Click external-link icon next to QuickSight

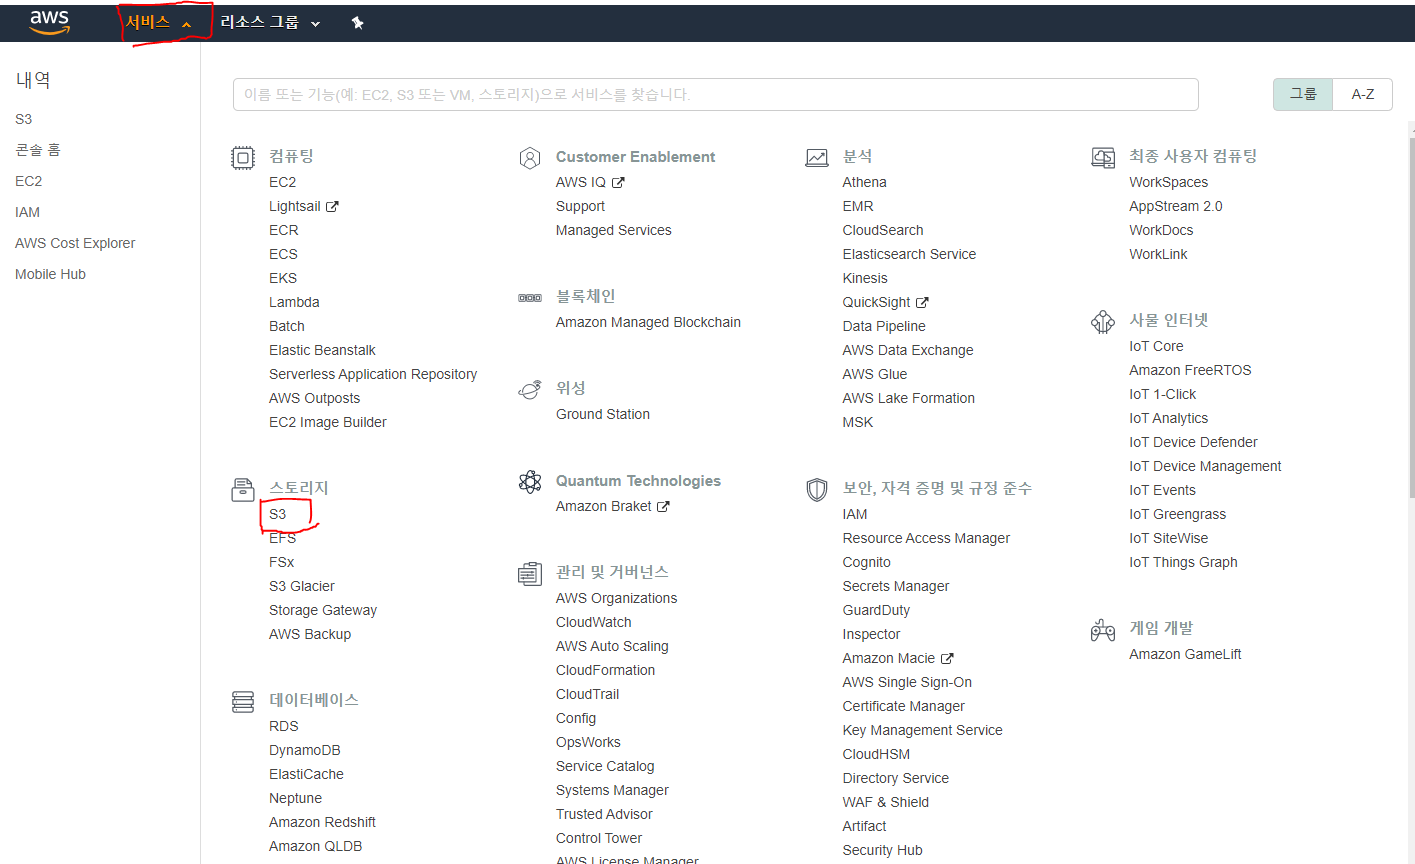(922, 303)
